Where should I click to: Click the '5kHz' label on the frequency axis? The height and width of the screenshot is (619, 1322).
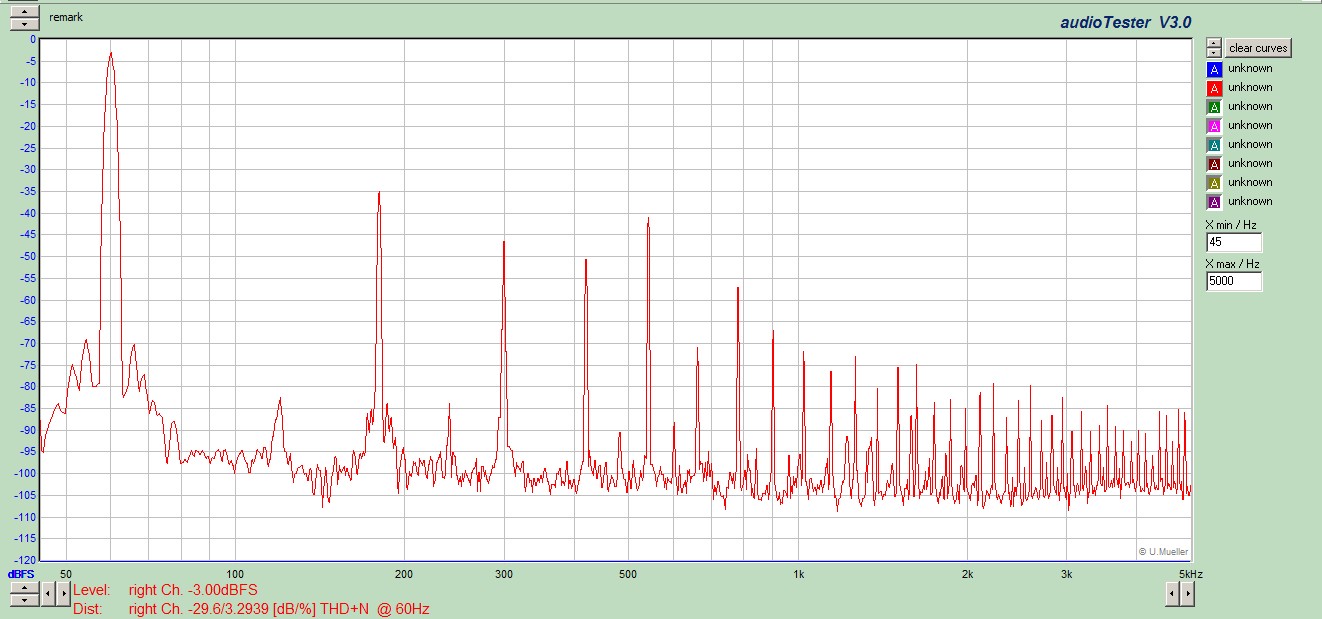1190,574
